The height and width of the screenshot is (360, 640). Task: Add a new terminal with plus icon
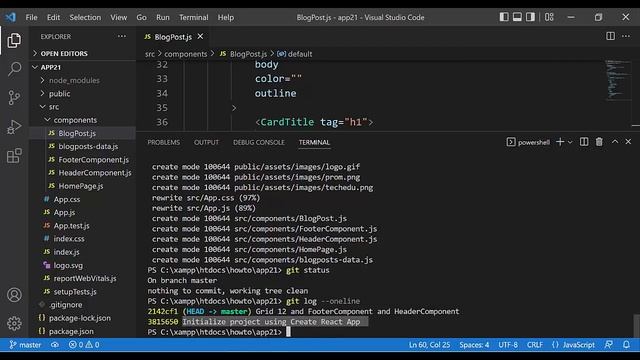pyautogui.click(x=560, y=142)
